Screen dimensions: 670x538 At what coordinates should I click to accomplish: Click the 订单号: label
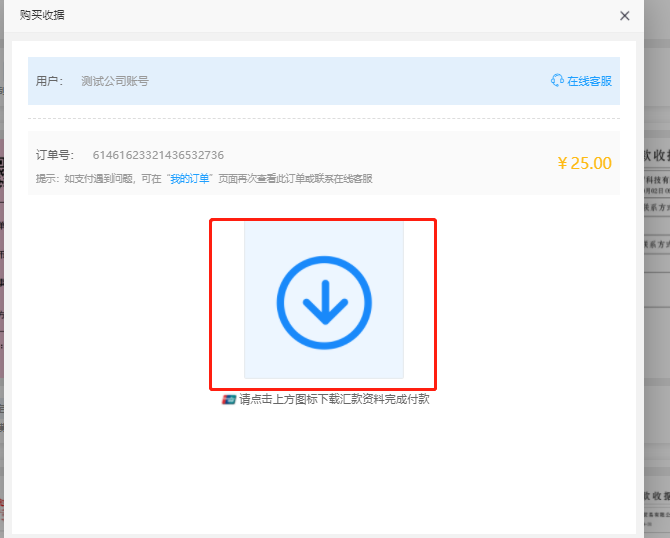pos(55,155)
